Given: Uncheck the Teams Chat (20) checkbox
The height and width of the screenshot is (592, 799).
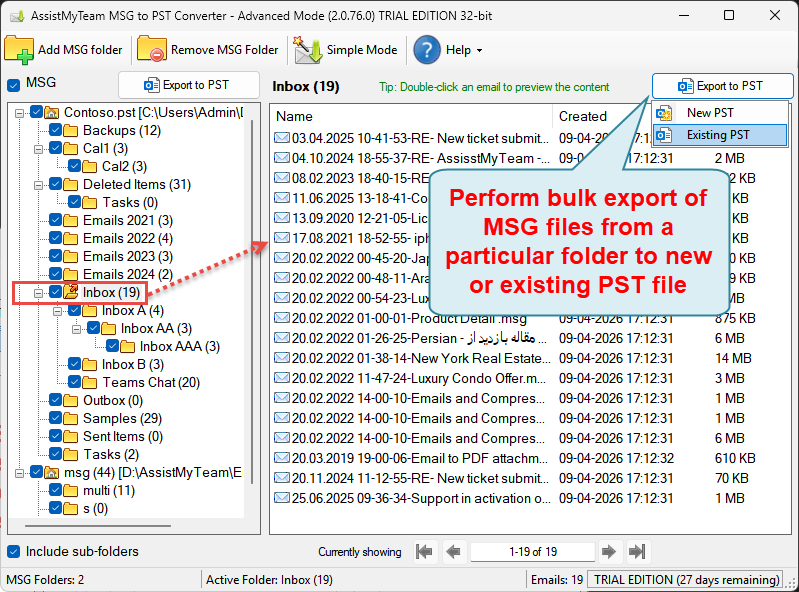Looking at the screenshot, I should coord(74,382).
